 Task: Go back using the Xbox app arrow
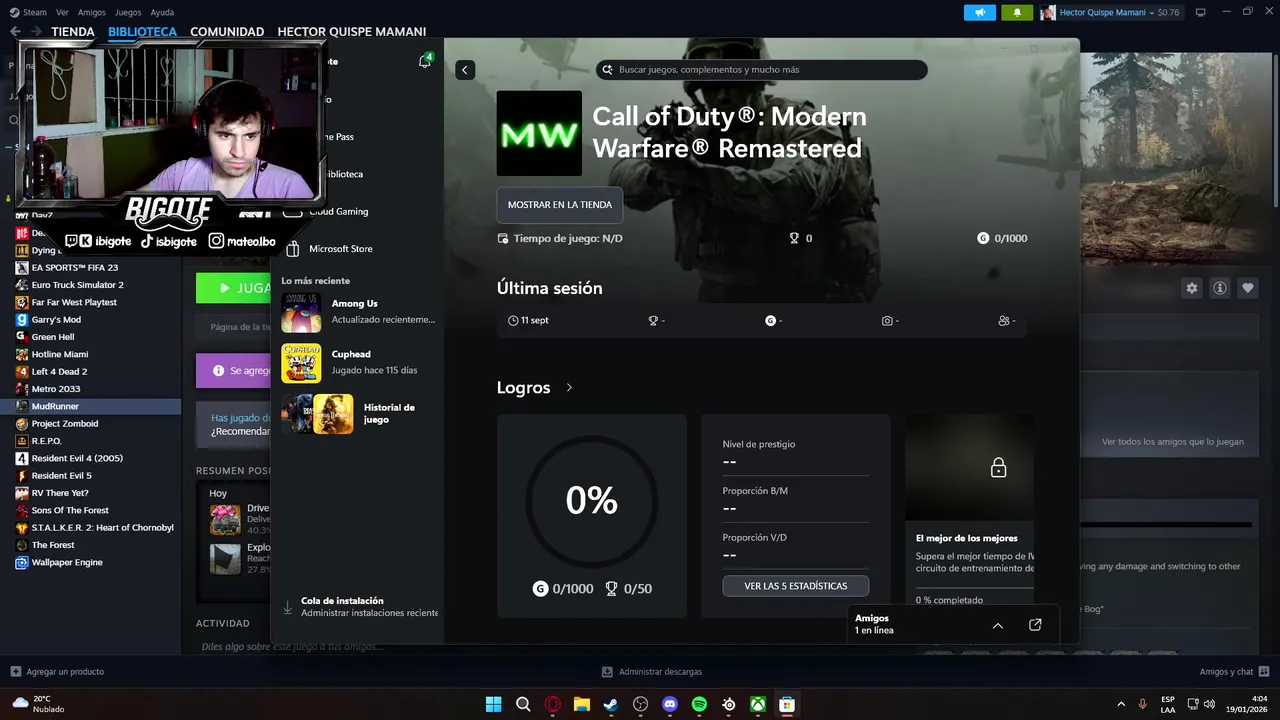[x=465, y=70]
